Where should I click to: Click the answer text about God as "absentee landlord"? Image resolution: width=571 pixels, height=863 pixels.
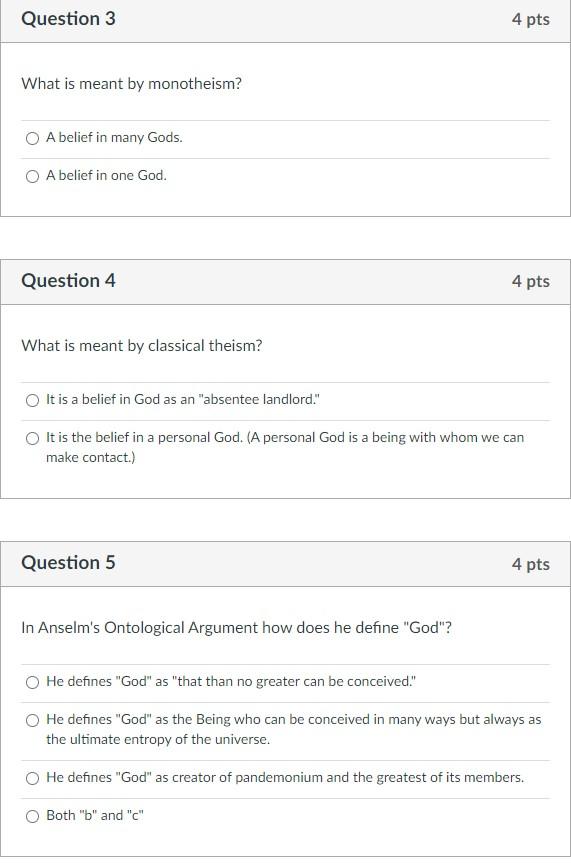tap(183, 400)
